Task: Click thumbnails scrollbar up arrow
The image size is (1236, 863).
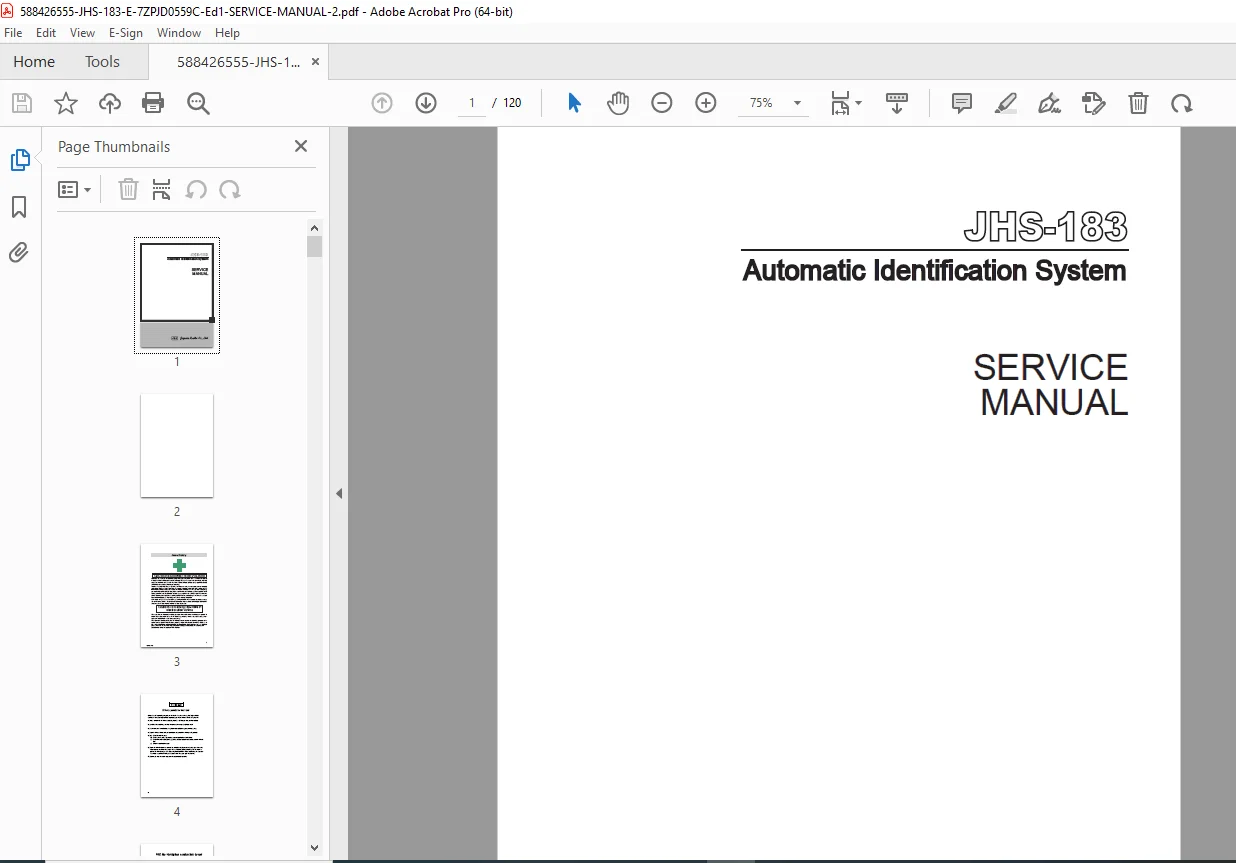Action: coord(315,228)
